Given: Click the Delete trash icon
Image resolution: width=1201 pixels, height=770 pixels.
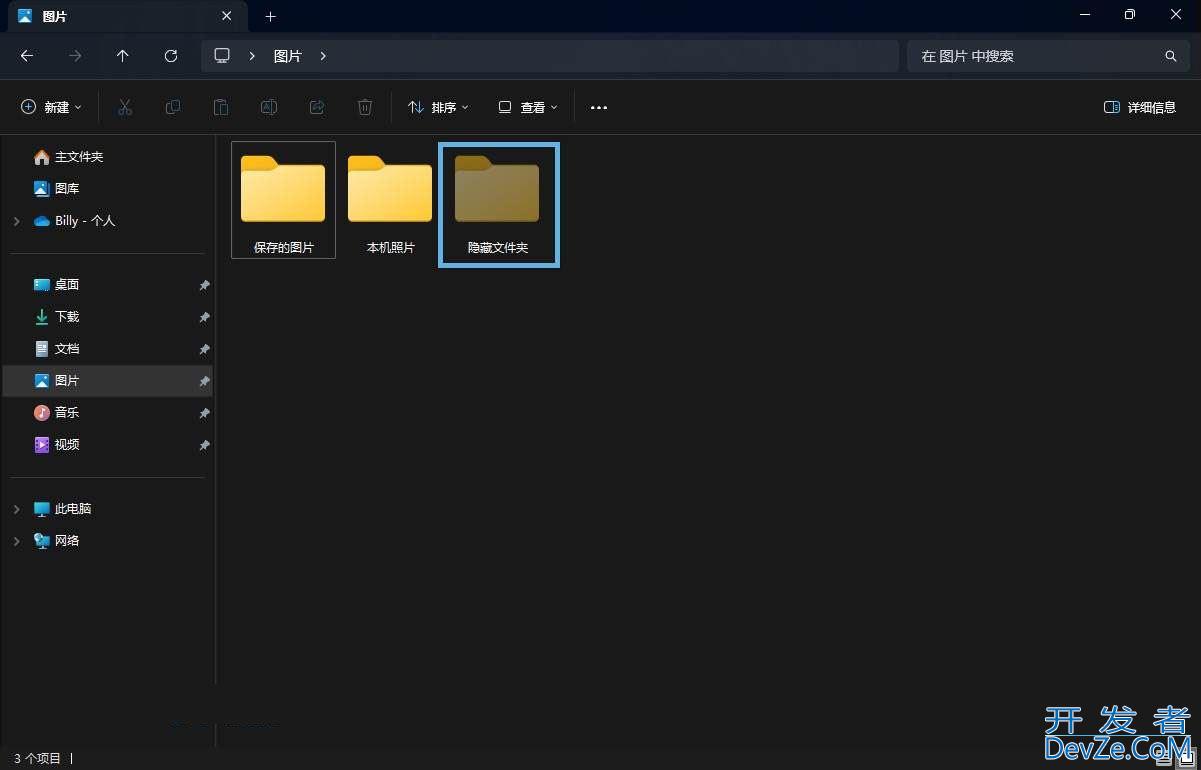Looking at the screenshot, I should point(365,107).
